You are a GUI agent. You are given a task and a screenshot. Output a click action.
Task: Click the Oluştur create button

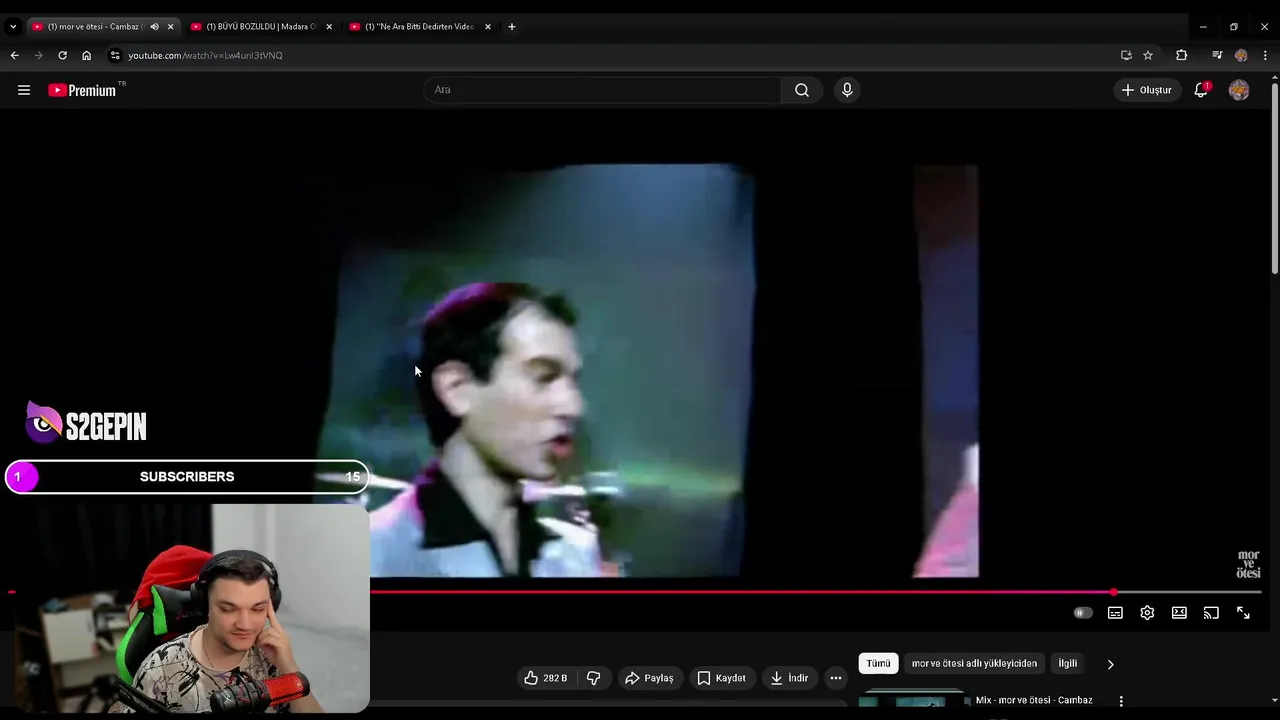pyautogui.click(x=1147, y=90)
